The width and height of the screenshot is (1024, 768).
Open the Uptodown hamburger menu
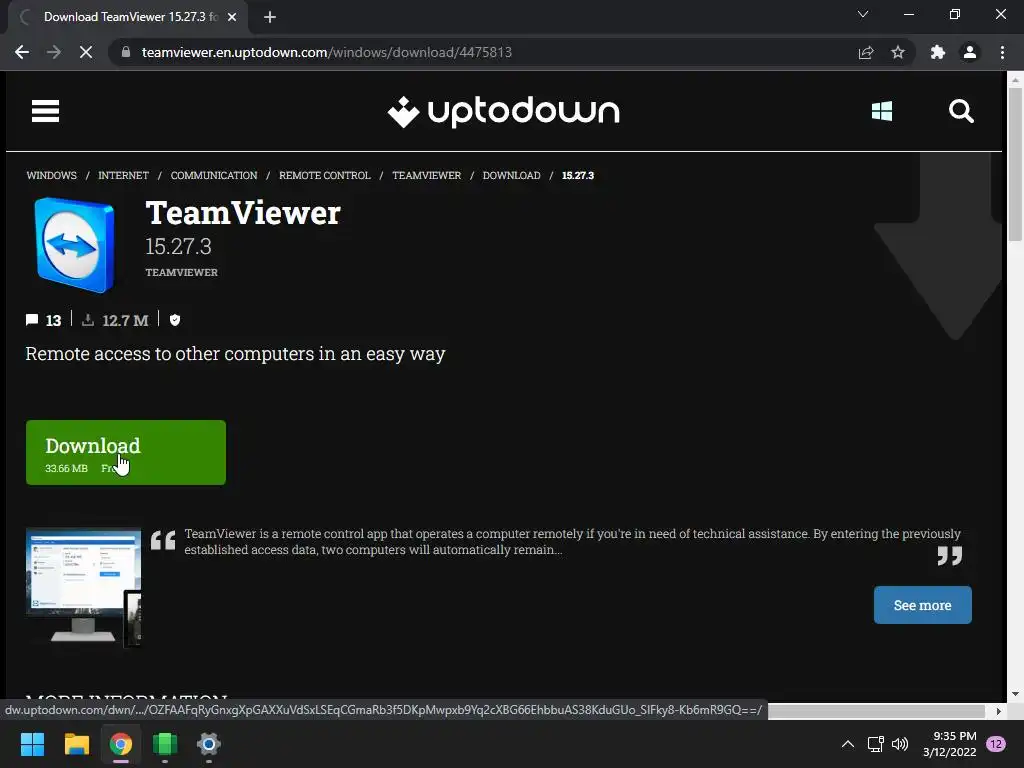(45, 111)
